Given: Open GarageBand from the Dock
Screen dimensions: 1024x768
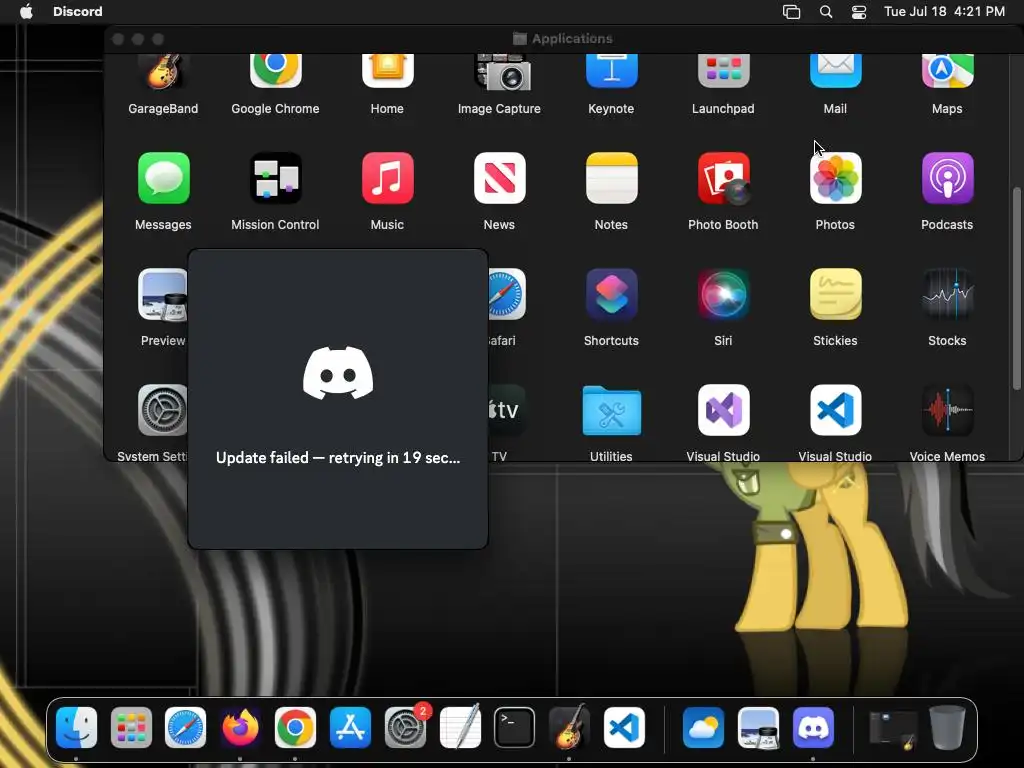Looking at the screenshot, I should pos(569,728).
